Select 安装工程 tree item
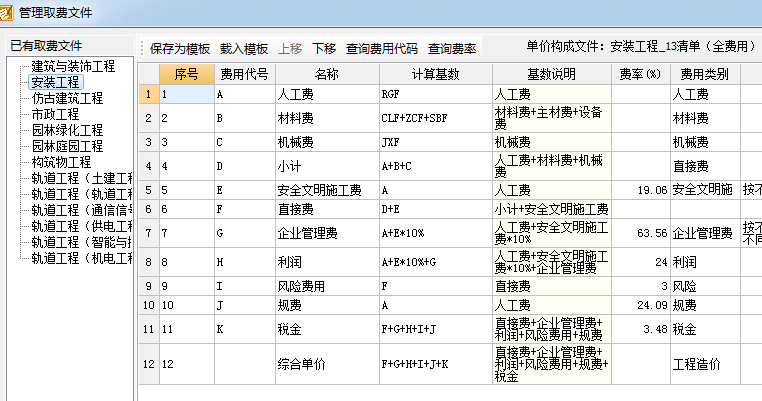 coord(55,82)
